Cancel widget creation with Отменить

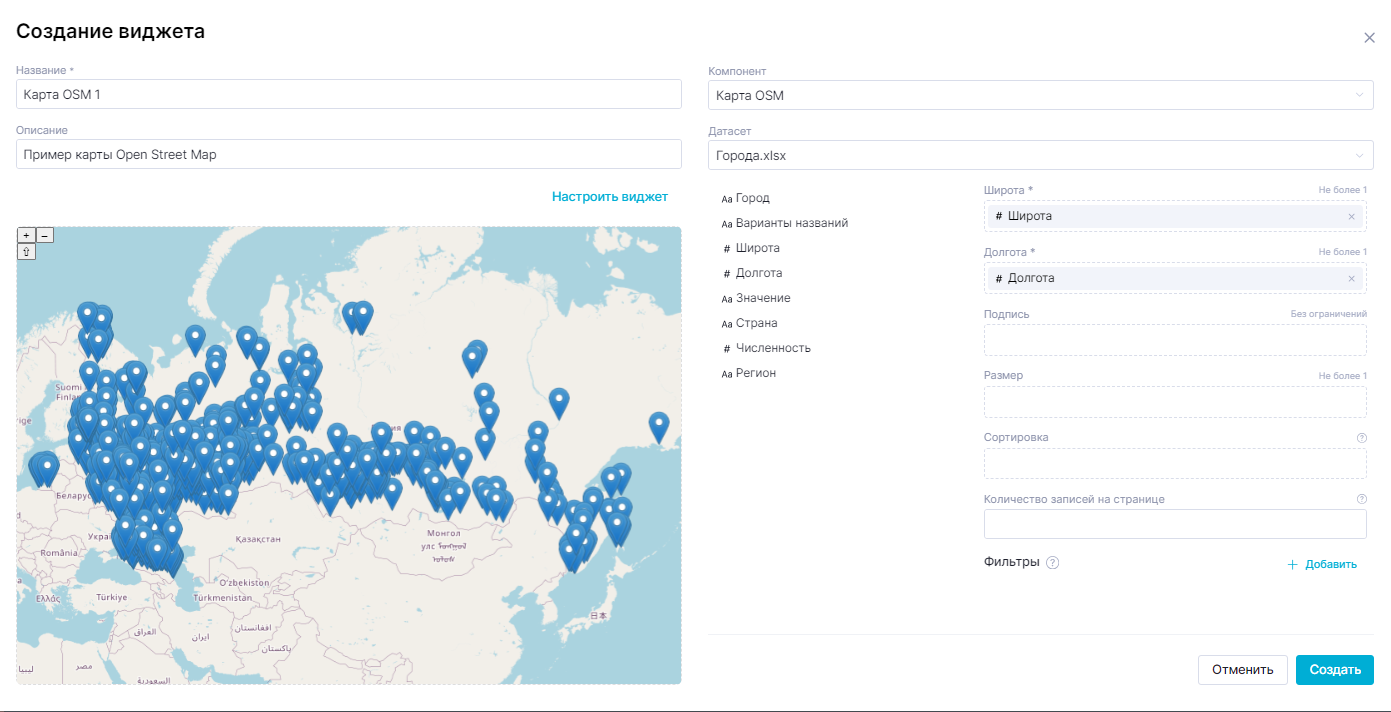[1242, 670]
